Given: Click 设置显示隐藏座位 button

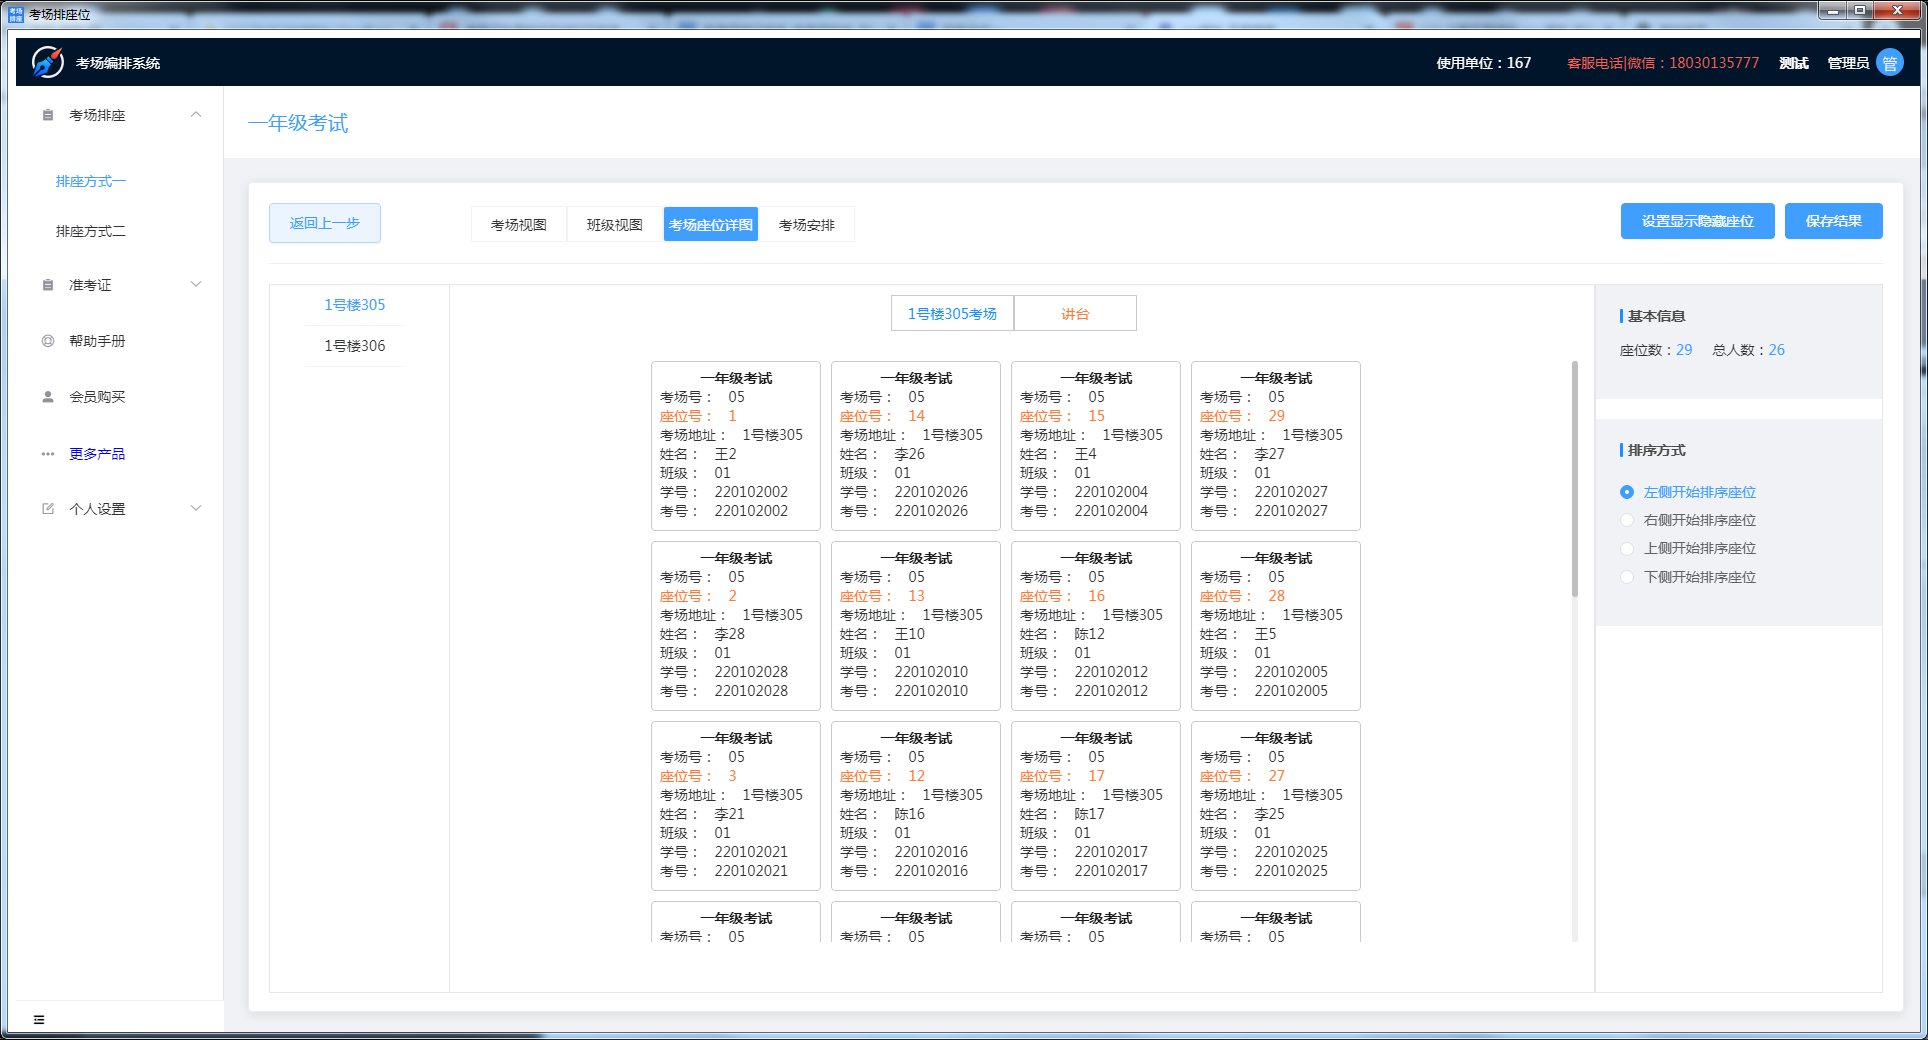Looking at the screenshot, I should click(1698, 221).
